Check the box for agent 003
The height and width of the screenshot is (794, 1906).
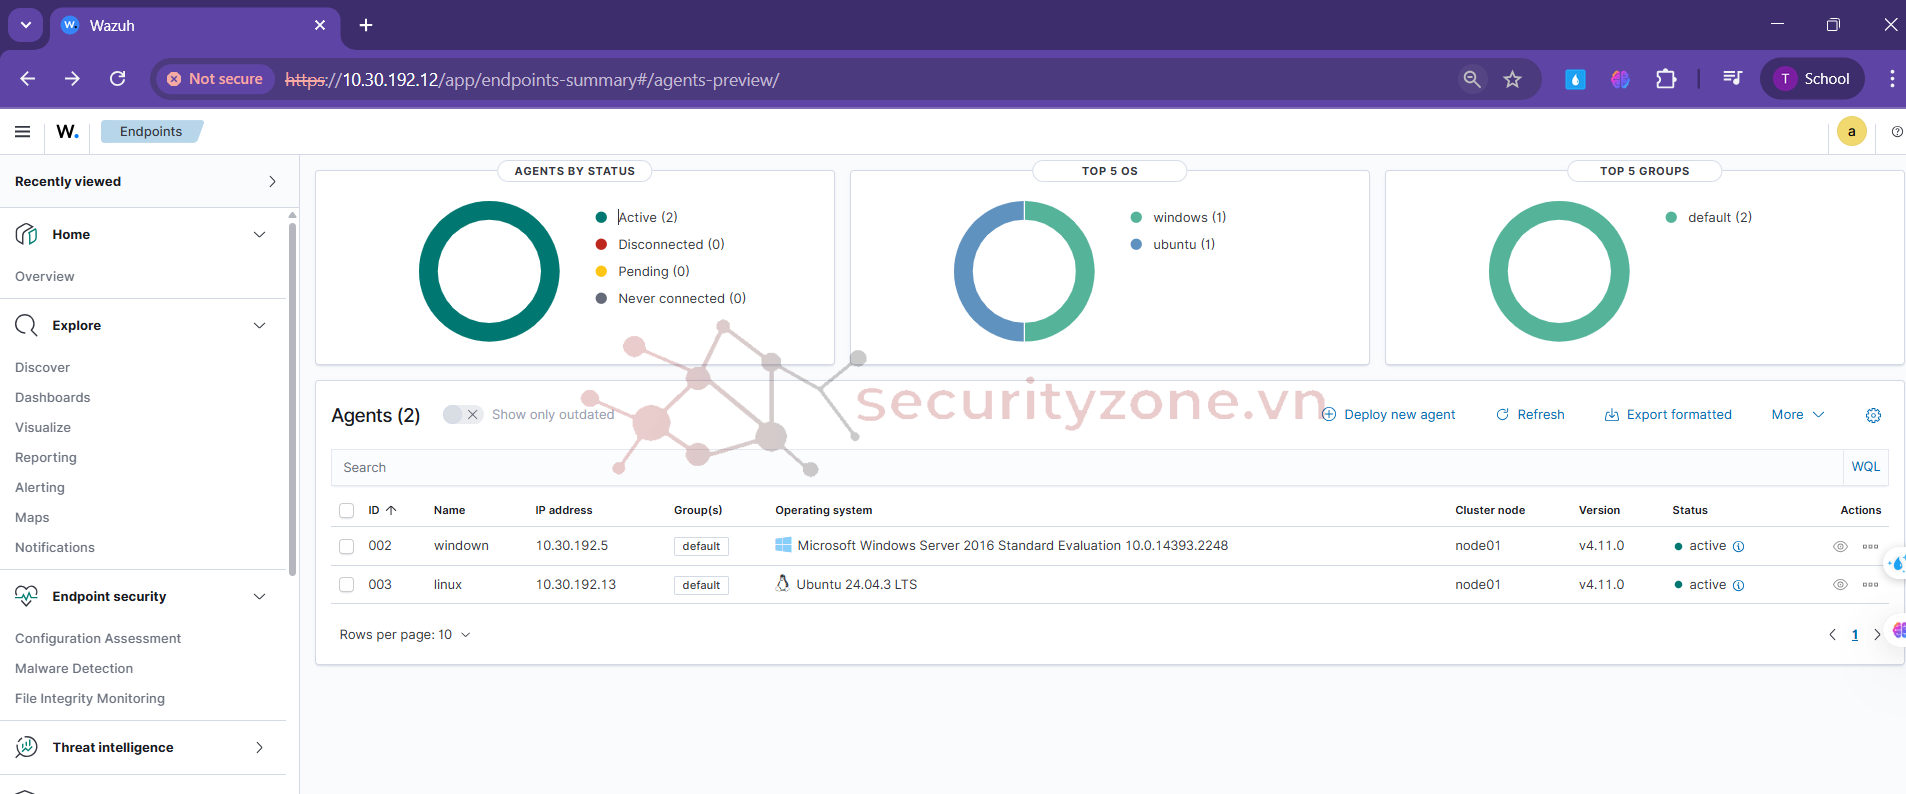(x=347, y=585)
